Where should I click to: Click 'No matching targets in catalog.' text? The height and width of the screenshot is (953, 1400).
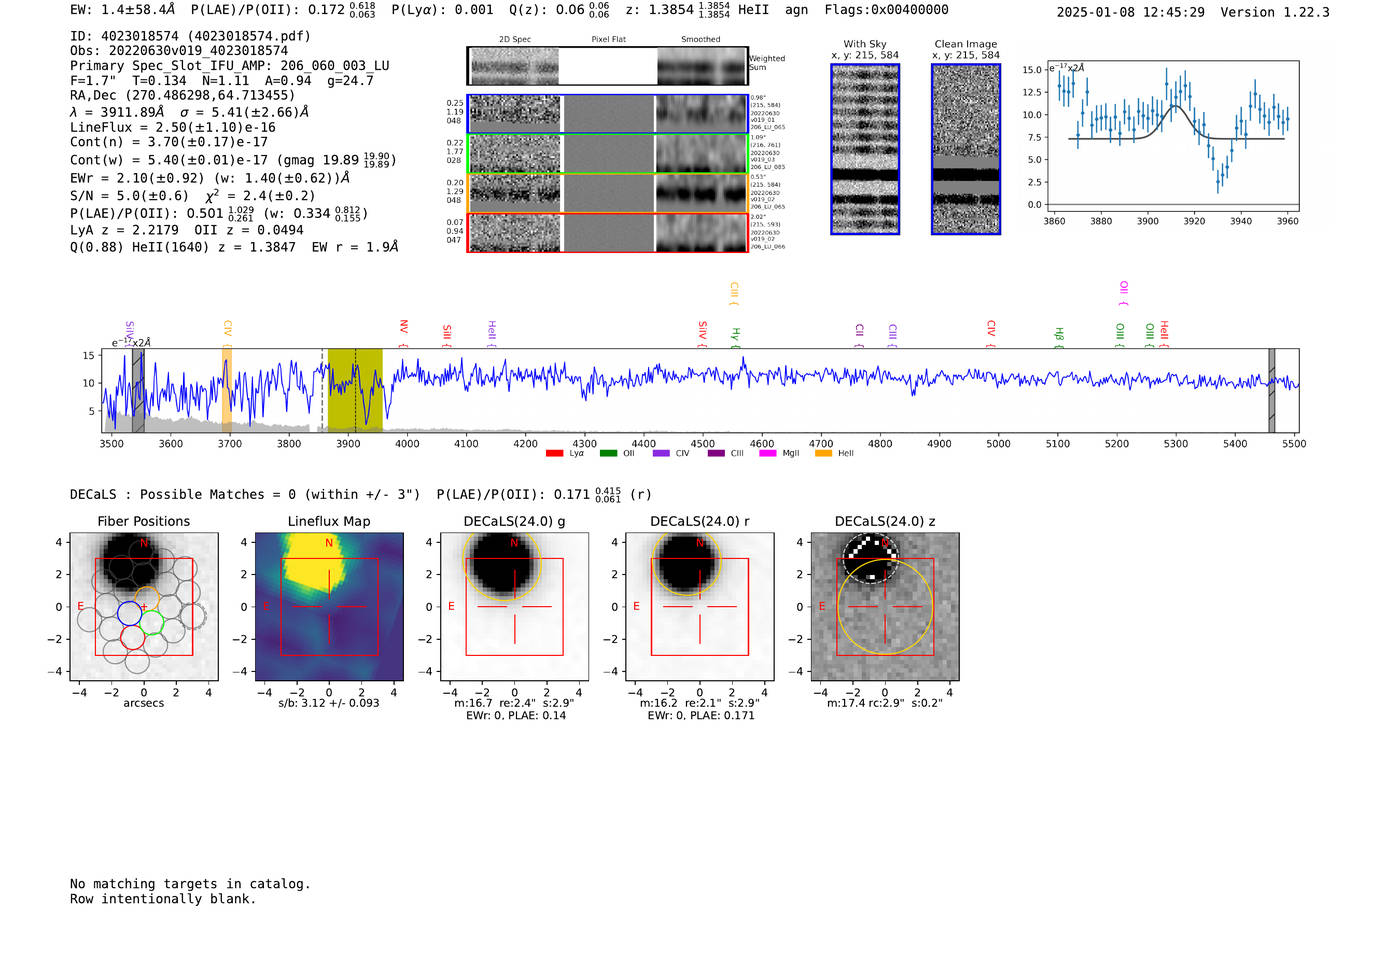click(190, 884)
